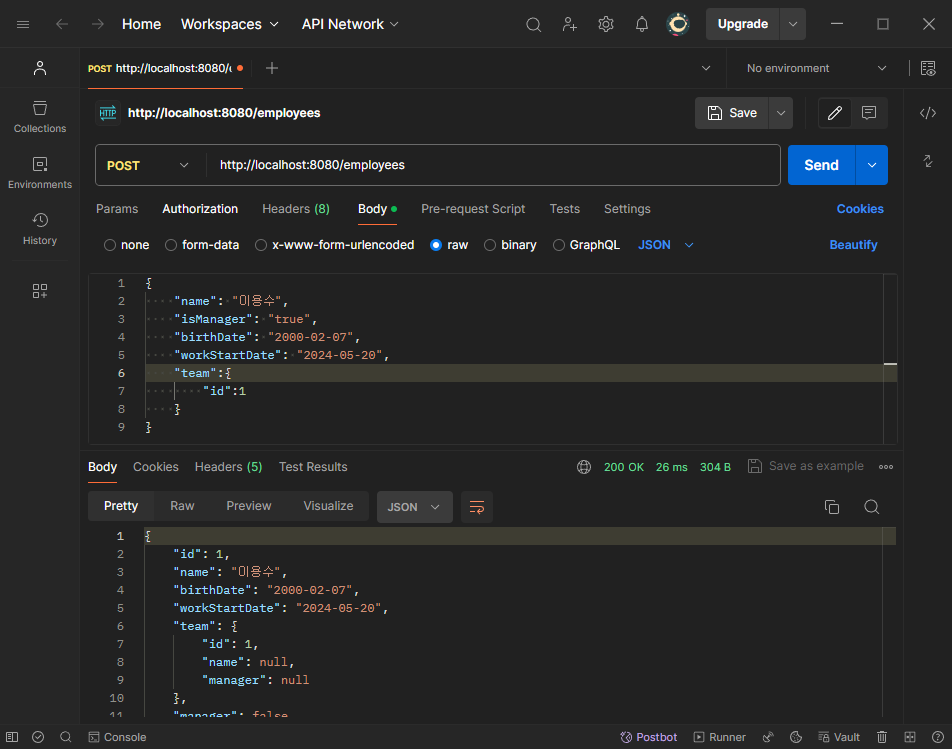The image size is (952, 749).
Task: Expand the Upgrade options arrow
Action: click(792, 24)
